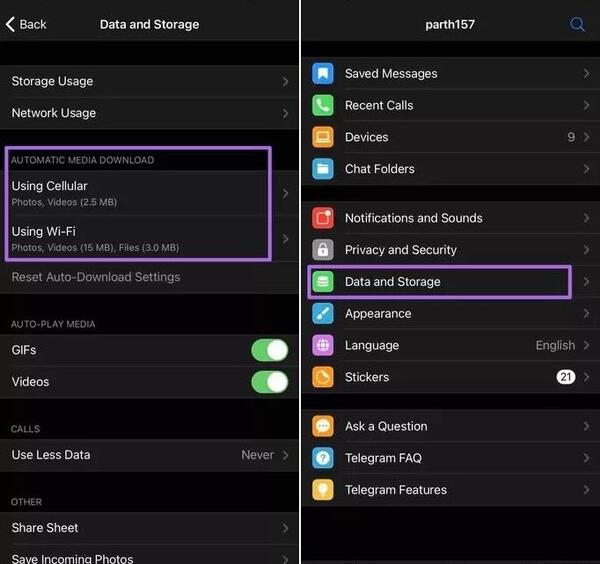The height and width of the screenshot is (564, 600).
Task: Open Storage Usage settings
Action: coord(149,81)
